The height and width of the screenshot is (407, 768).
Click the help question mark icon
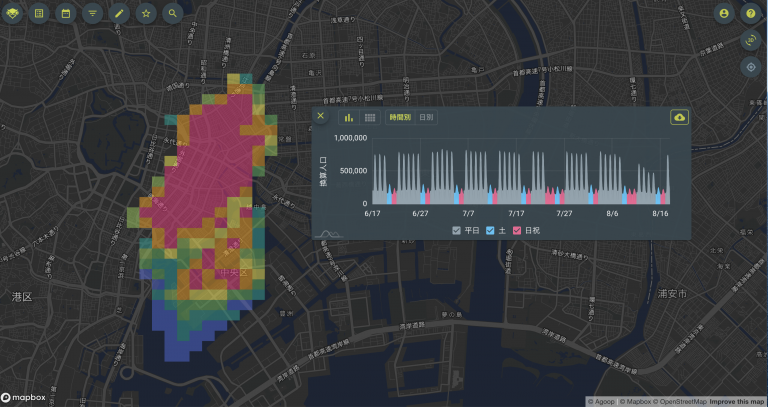point(751,14)
